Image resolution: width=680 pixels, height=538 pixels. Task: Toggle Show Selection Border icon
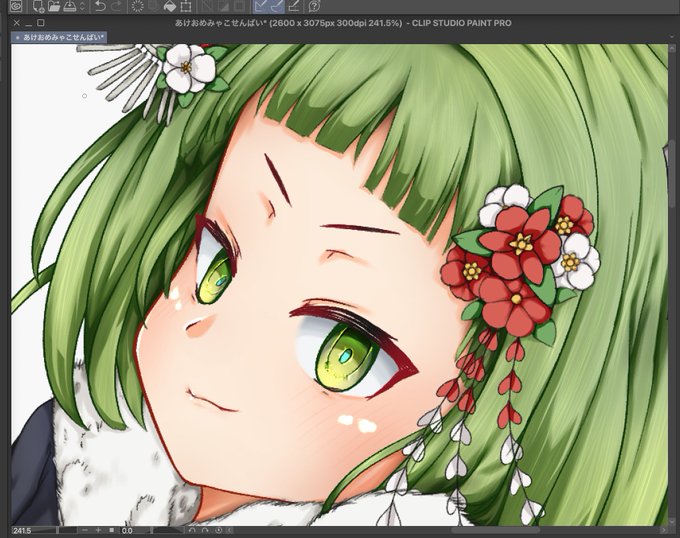tap(239, 6)
